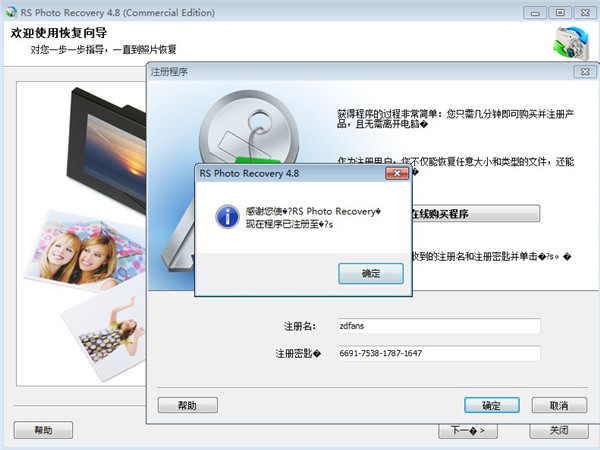Click the 在线购买程序 button
This screenshot has height=450, width=600.
(x=475, y=214)
